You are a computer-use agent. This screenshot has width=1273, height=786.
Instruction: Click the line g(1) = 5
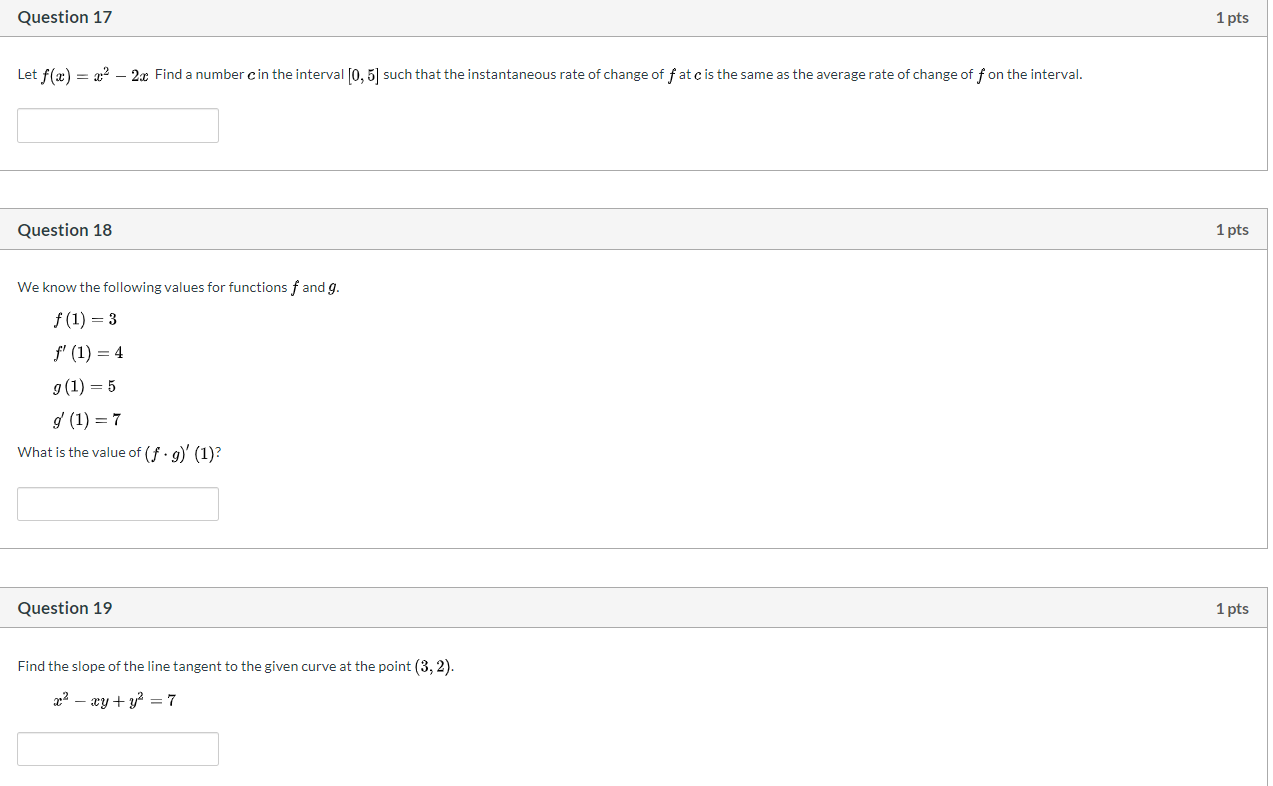pos(85,386)
